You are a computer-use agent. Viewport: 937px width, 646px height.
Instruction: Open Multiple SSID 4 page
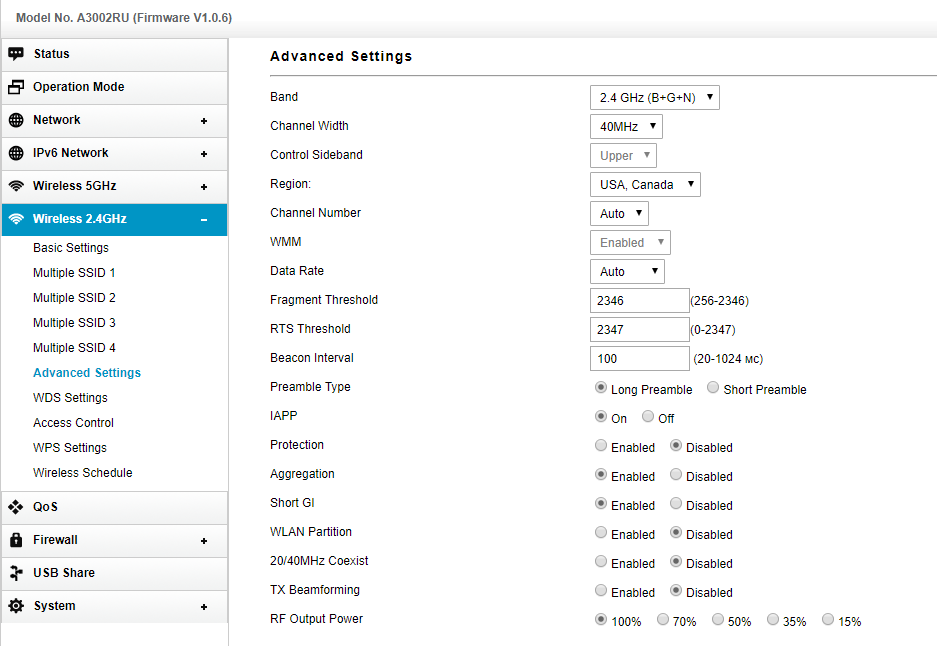[74, 348]
